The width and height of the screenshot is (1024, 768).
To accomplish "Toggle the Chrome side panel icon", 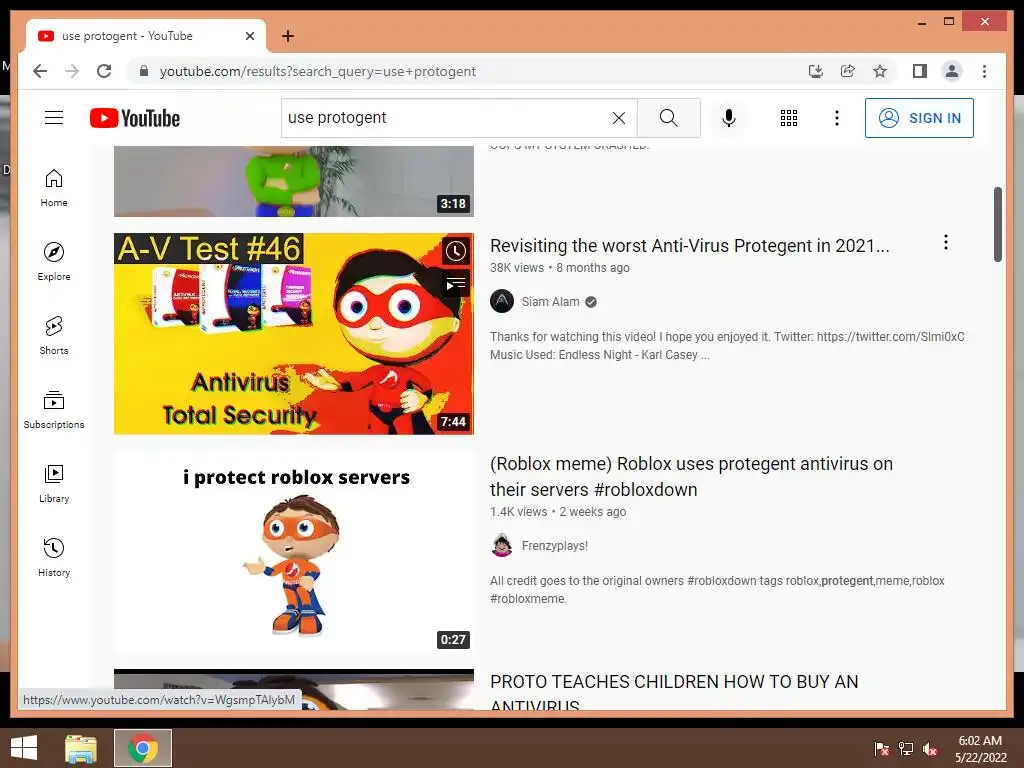I will point(920,71).
